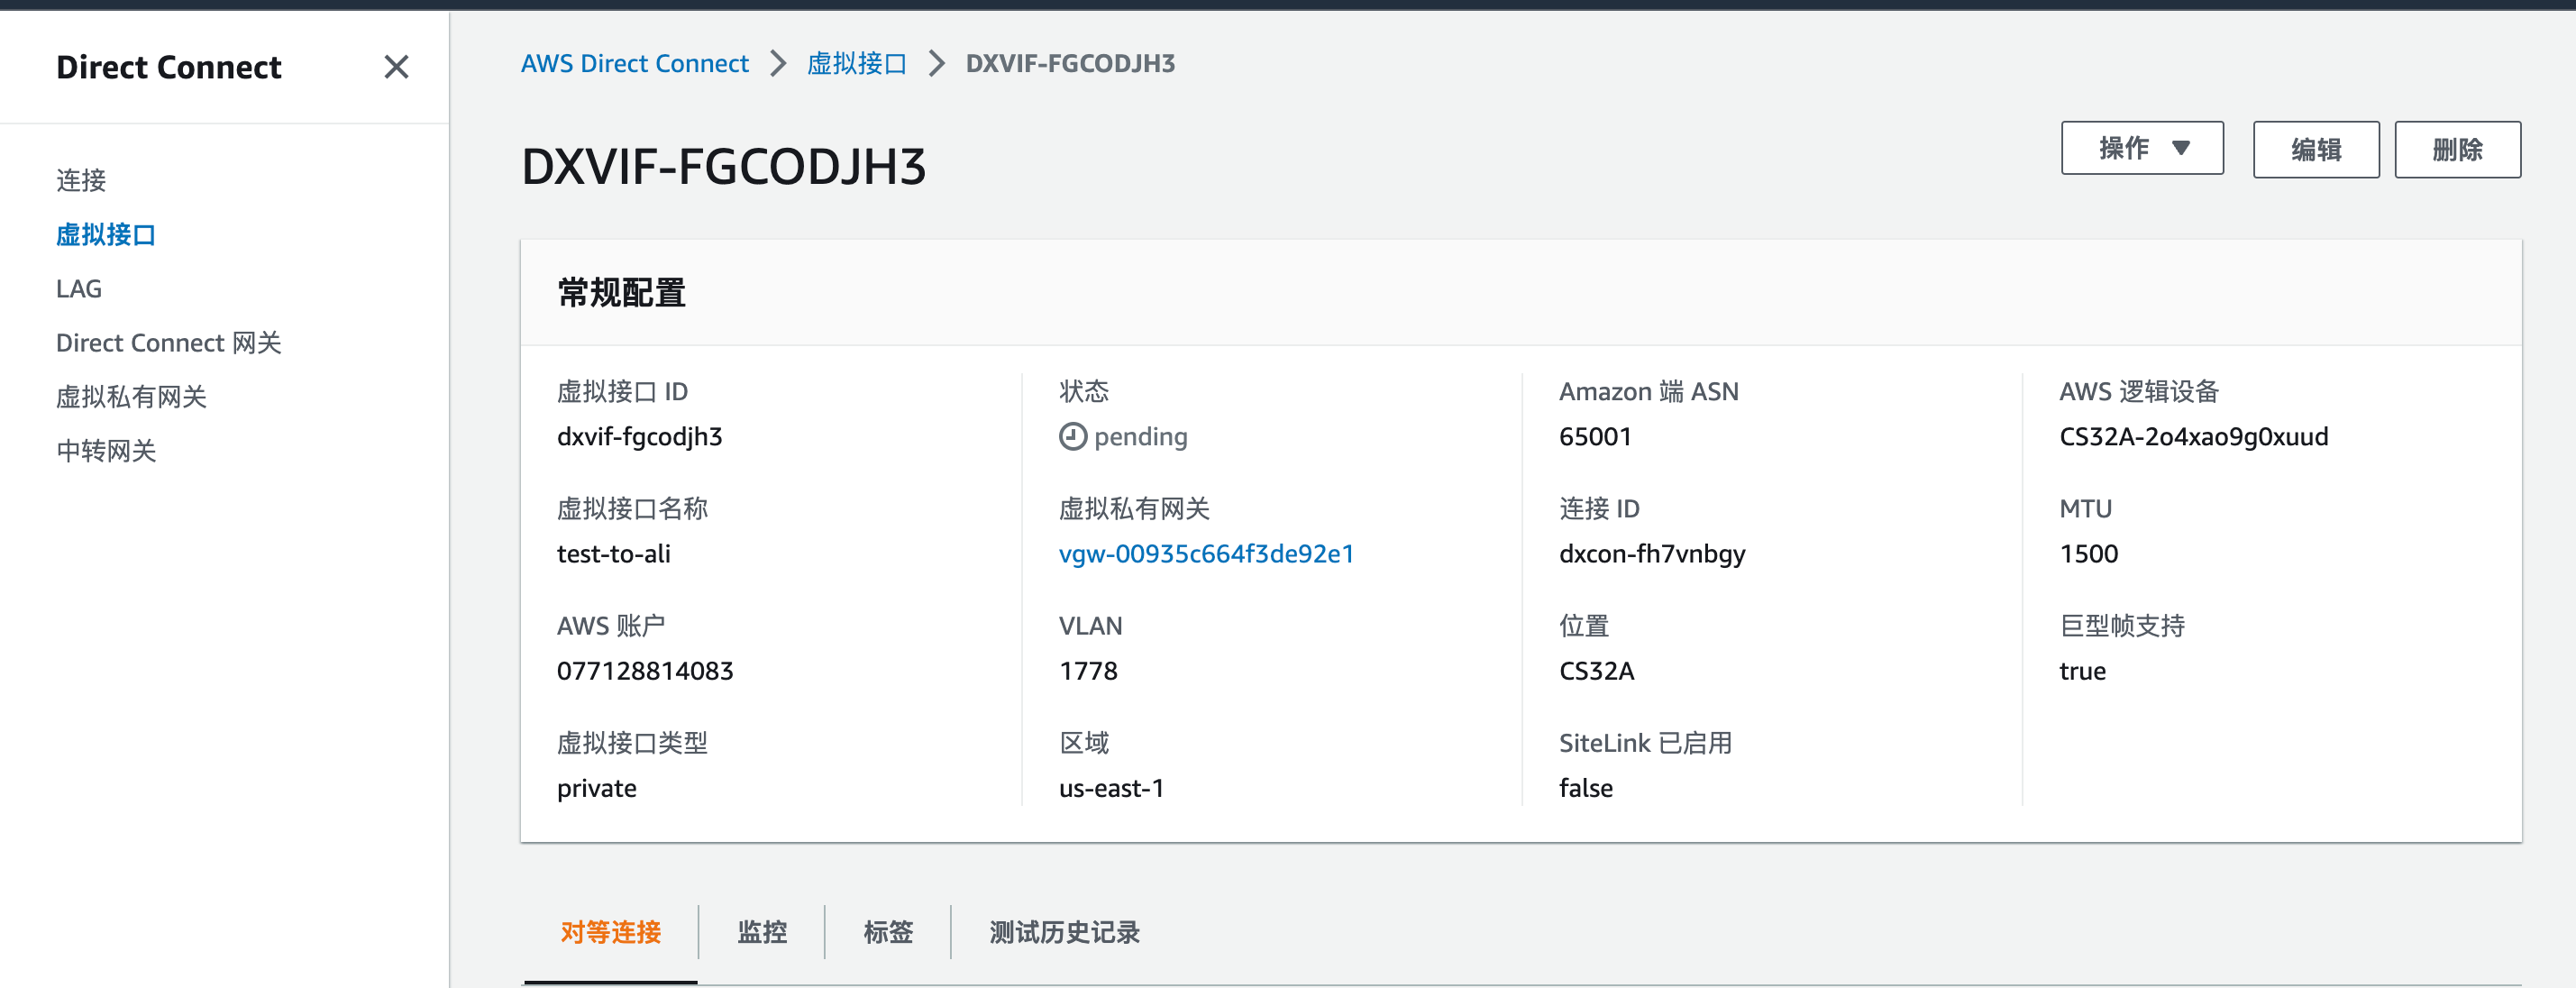Open 虚拟私有网关 sidebar item
Screen dimensions: 2576x988
tap(131, 397)
